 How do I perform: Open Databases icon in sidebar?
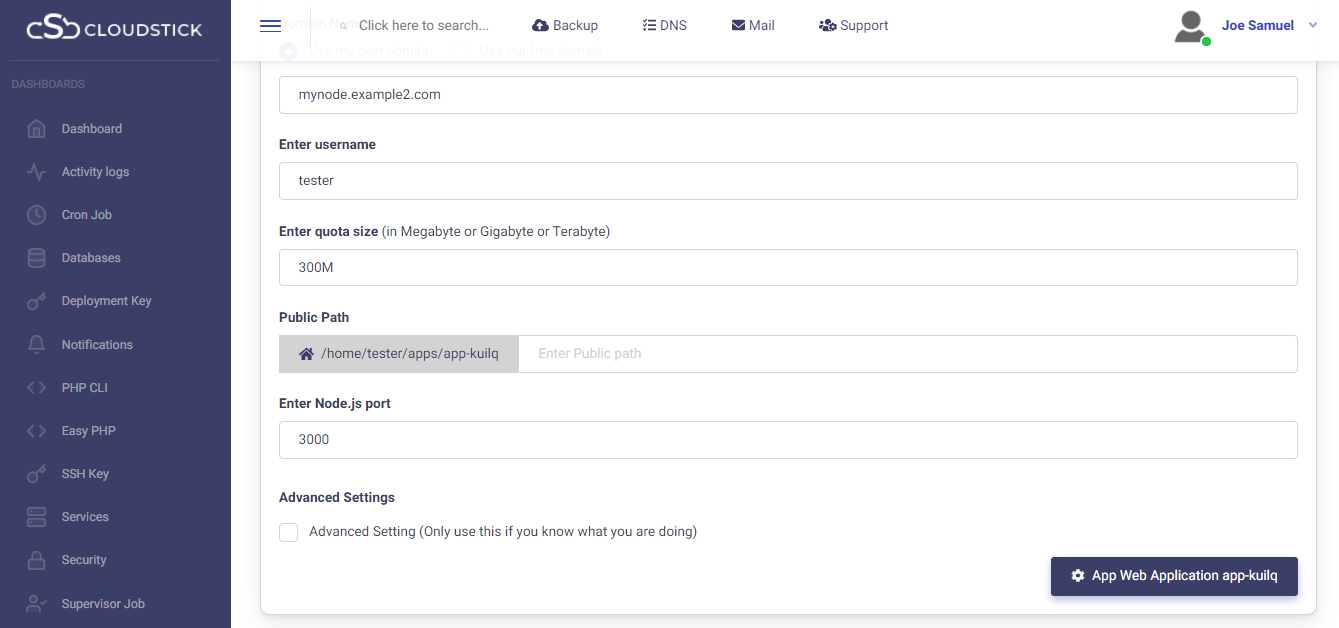tap(37, 258)
